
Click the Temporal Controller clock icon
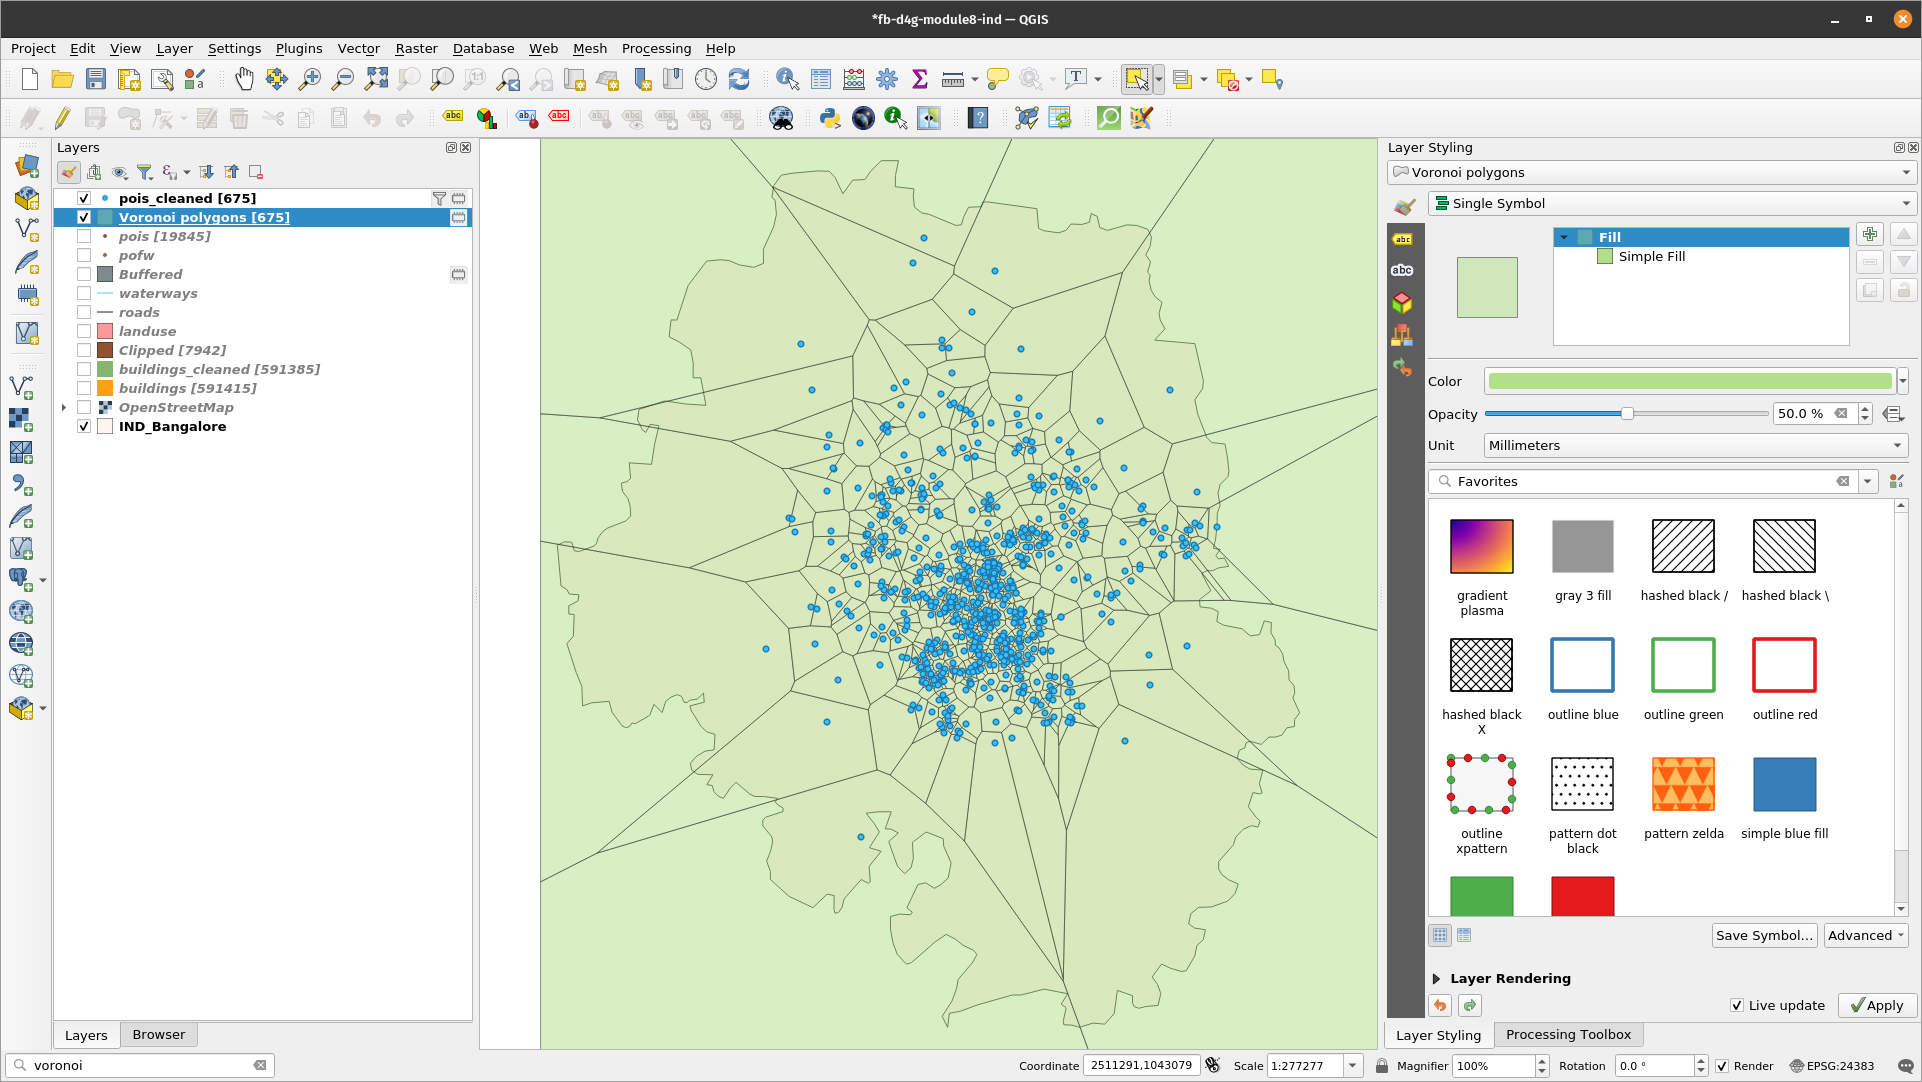706,80
